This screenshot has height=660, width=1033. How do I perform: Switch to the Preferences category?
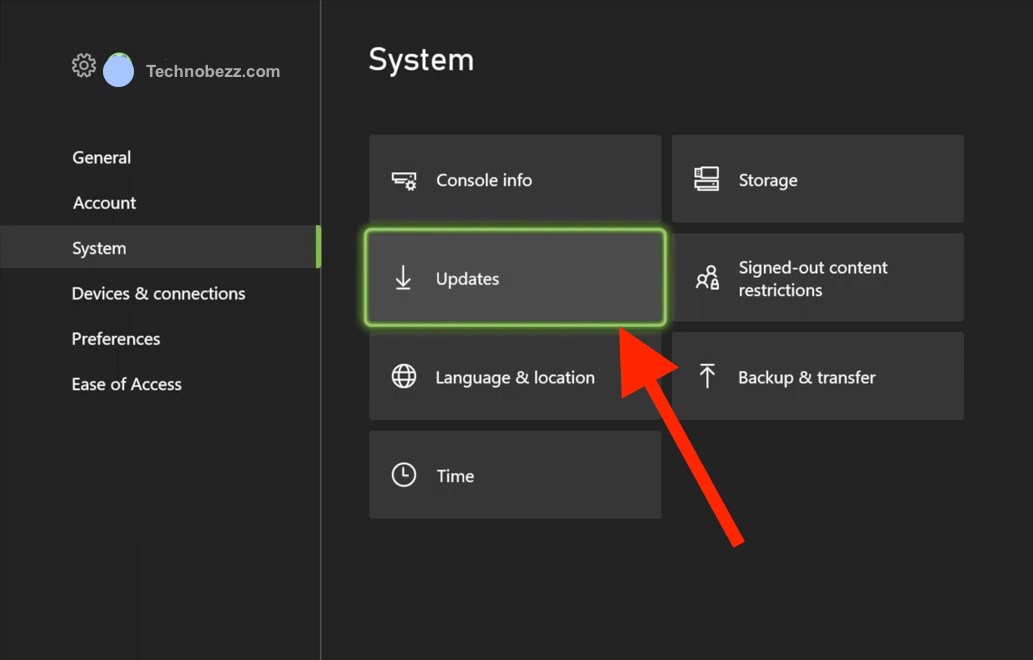[116, 339]
